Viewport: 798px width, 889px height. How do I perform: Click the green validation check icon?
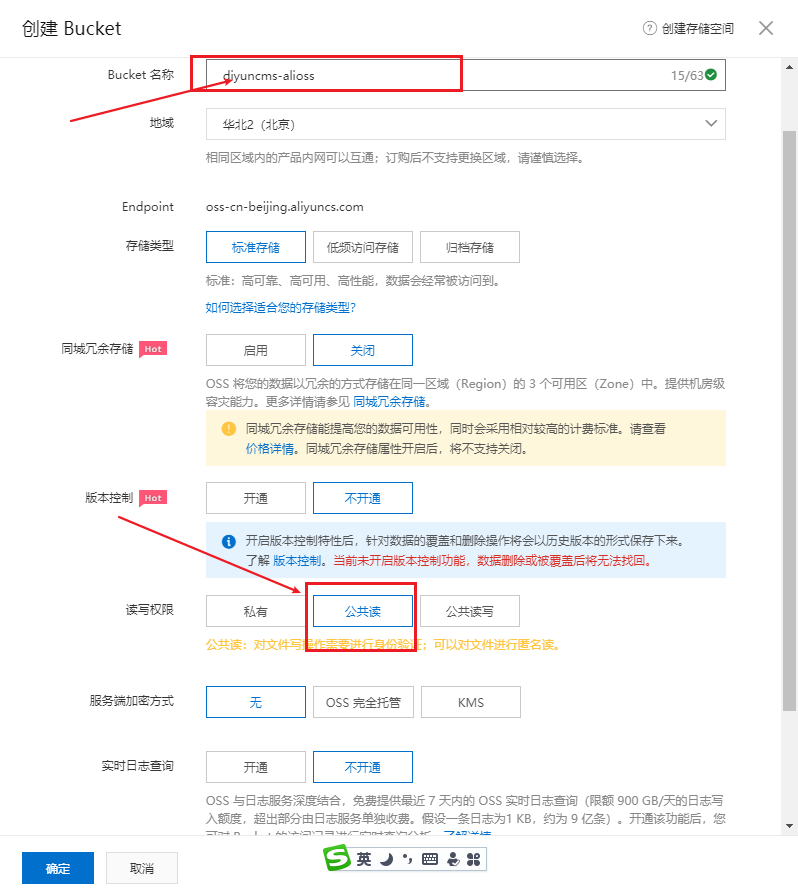coord(711,74)
